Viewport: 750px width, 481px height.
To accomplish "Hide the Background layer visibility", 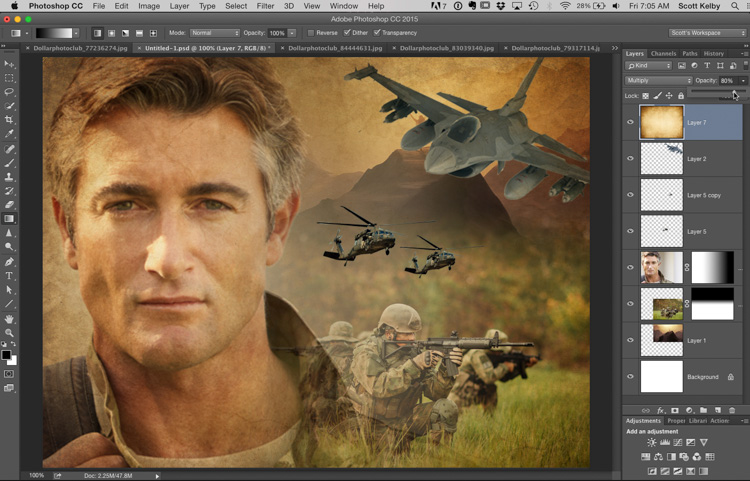I will tap(630, 376).
